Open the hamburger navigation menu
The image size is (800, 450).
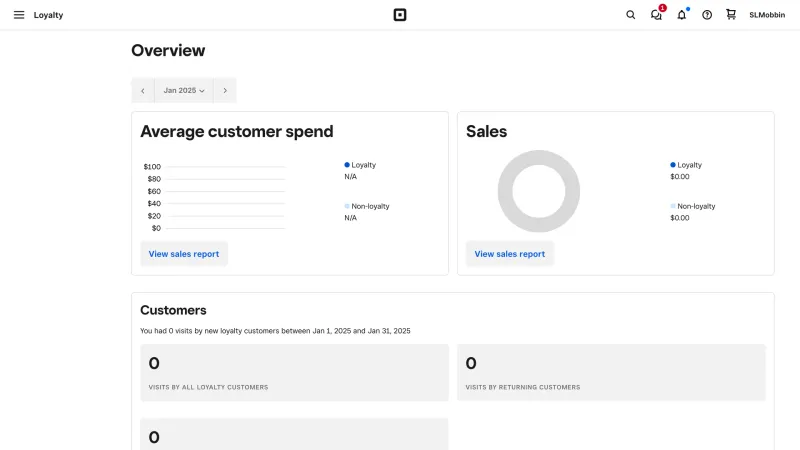(19, 15)
